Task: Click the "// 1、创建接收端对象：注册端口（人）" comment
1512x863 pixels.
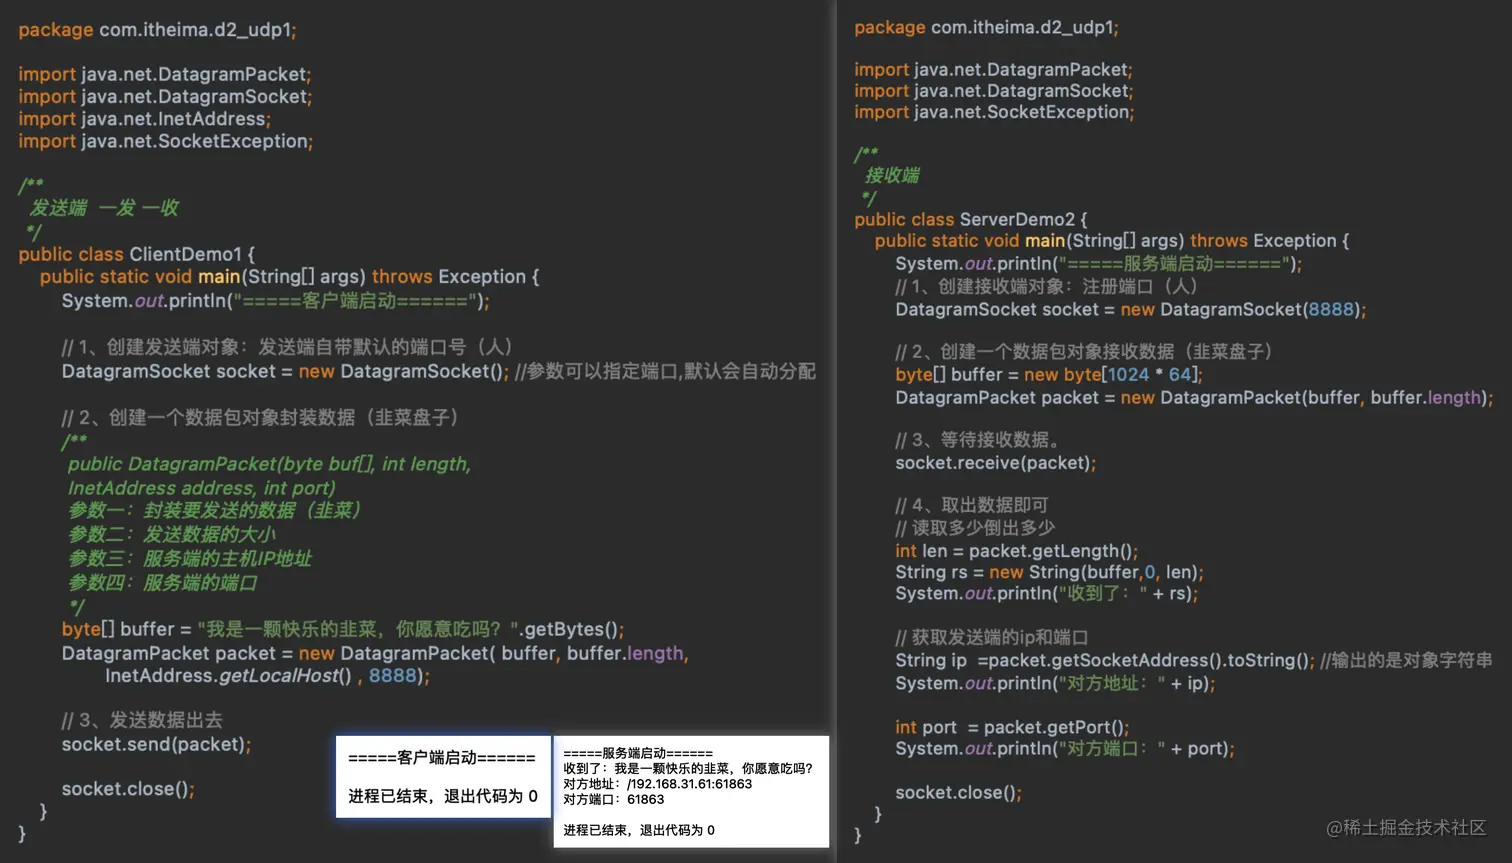Action: coord(1046,286)
